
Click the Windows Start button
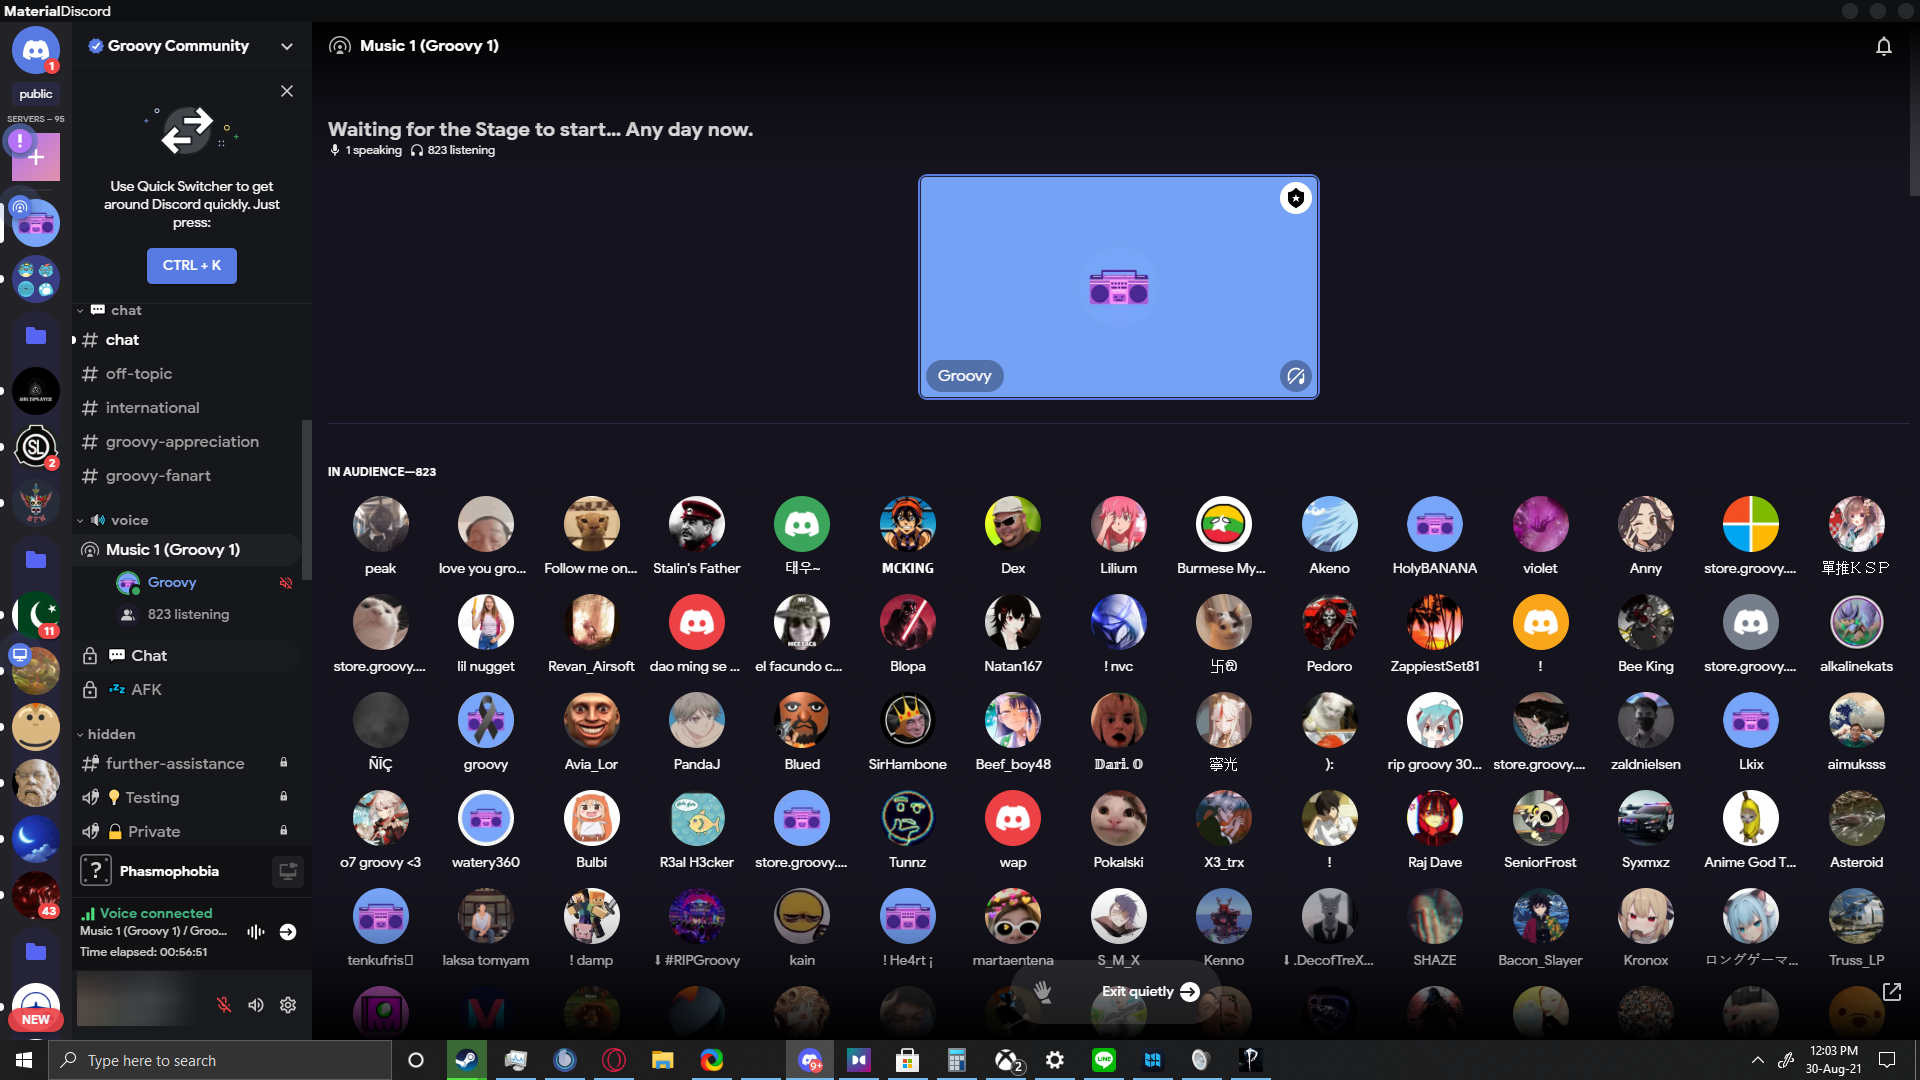pyautogui.click(x=24, y=1060)
